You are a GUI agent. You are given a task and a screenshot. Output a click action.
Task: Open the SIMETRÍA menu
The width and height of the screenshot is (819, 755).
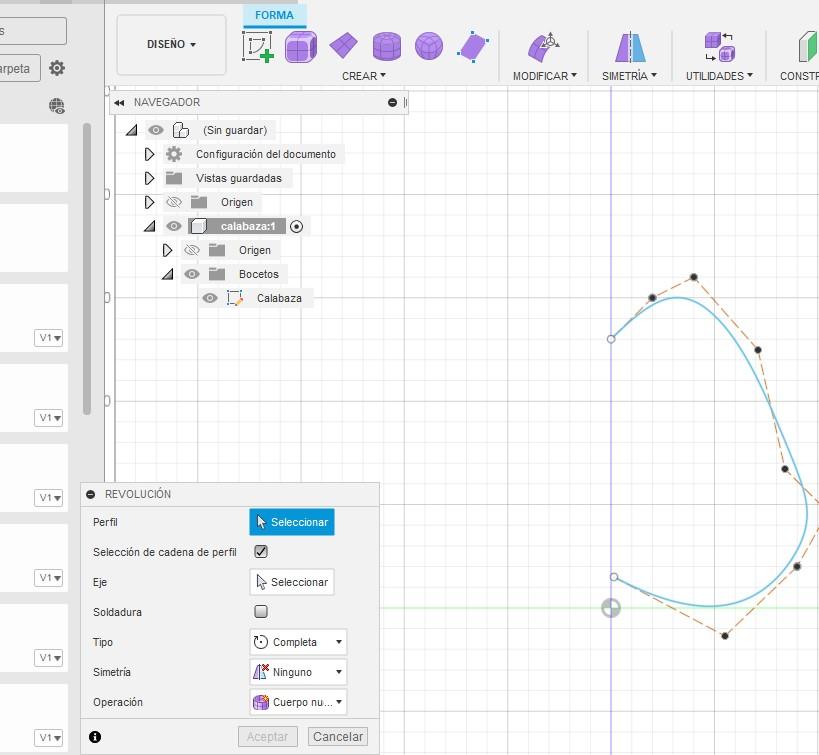pyautogui.click(x=629, y=76)
